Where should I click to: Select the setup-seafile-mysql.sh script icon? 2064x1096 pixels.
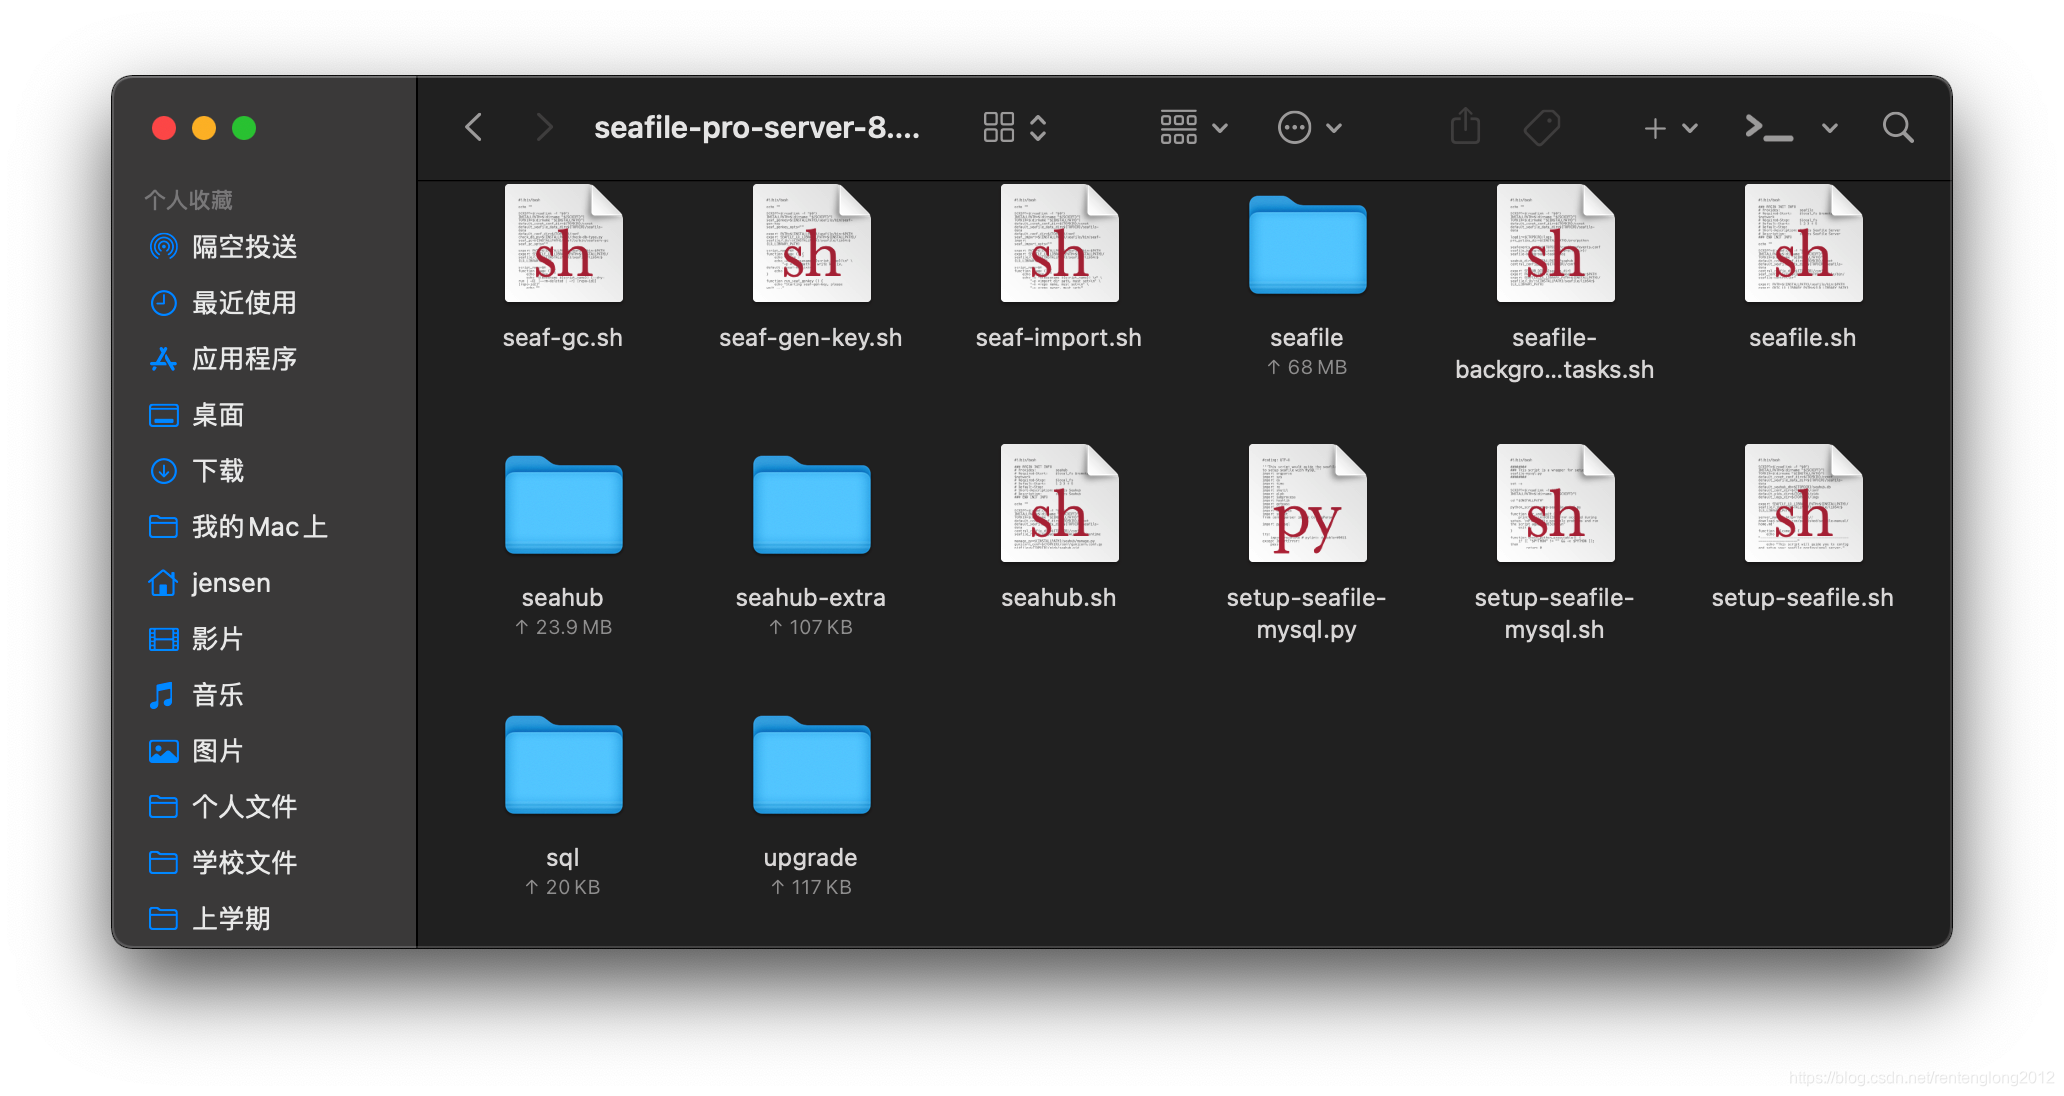[1555, 503]
